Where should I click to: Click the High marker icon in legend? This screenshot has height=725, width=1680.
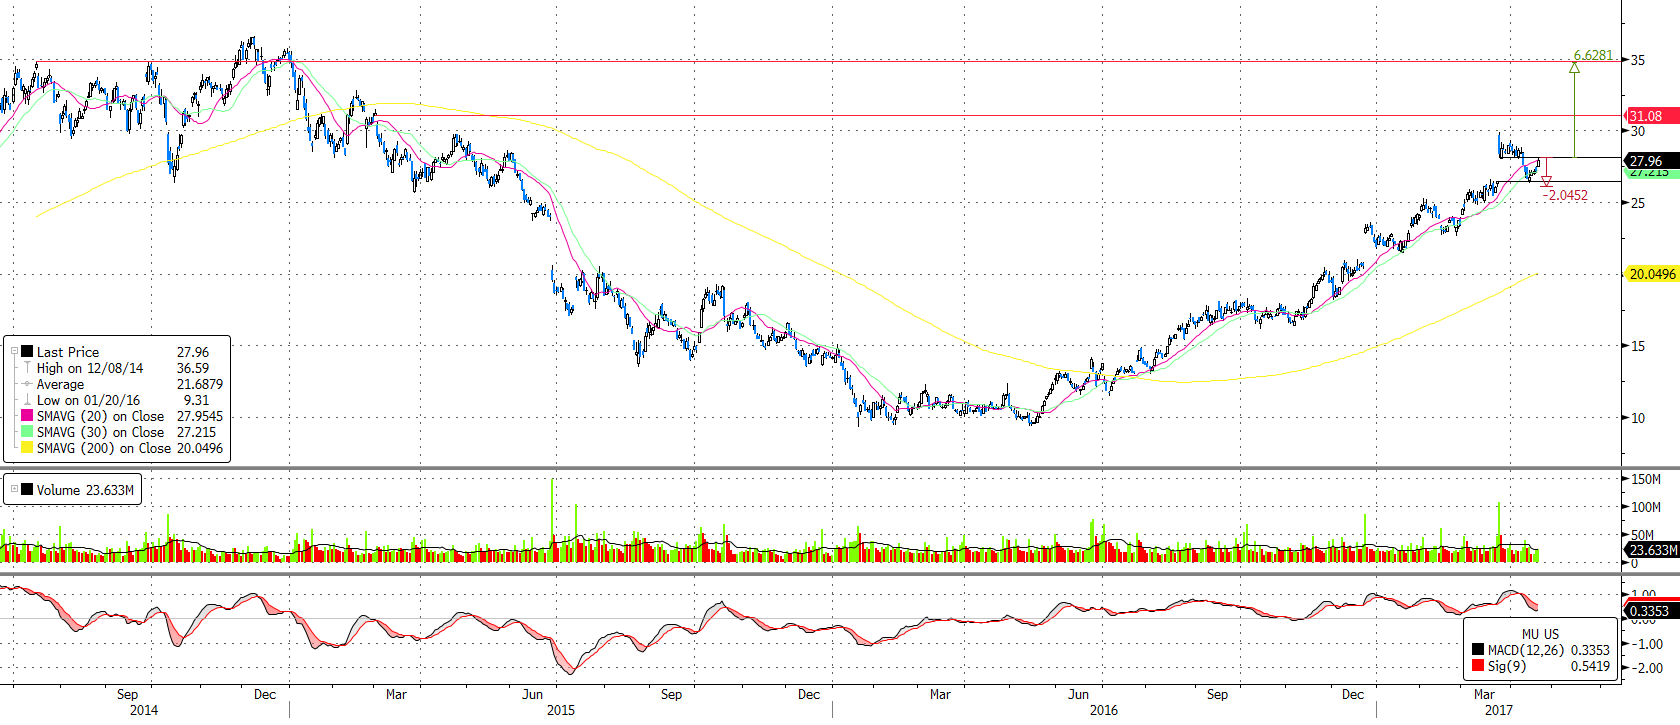(27, 368)
